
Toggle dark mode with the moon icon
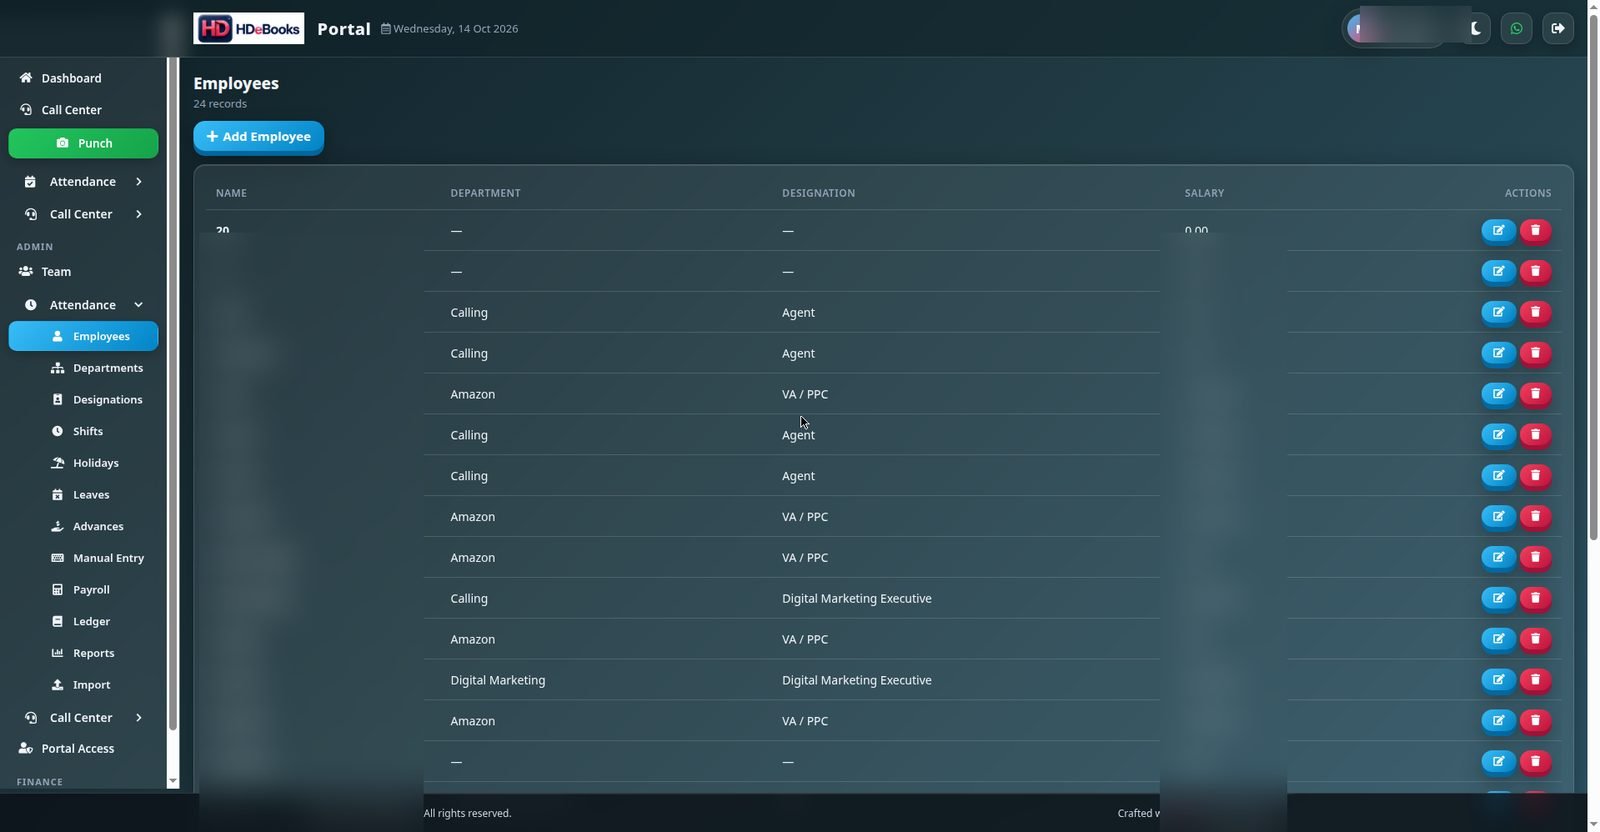(x=1475, y=28)
